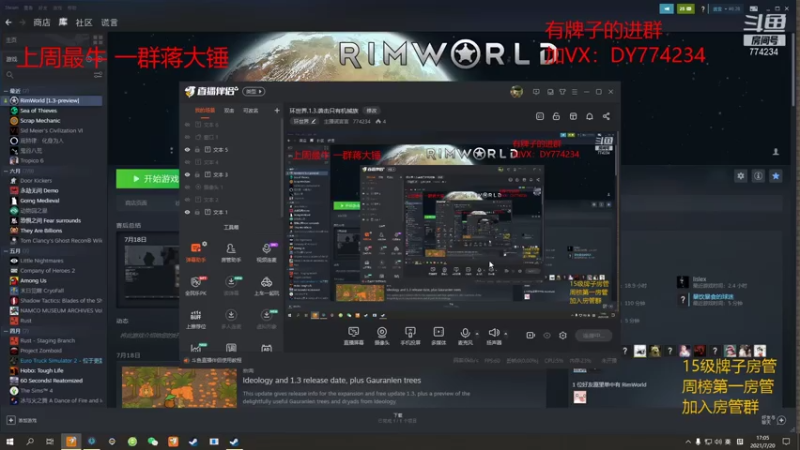Favorite RimWorld with the star icon
This screenshot has height=450, width=800.
tap(776, 176)
